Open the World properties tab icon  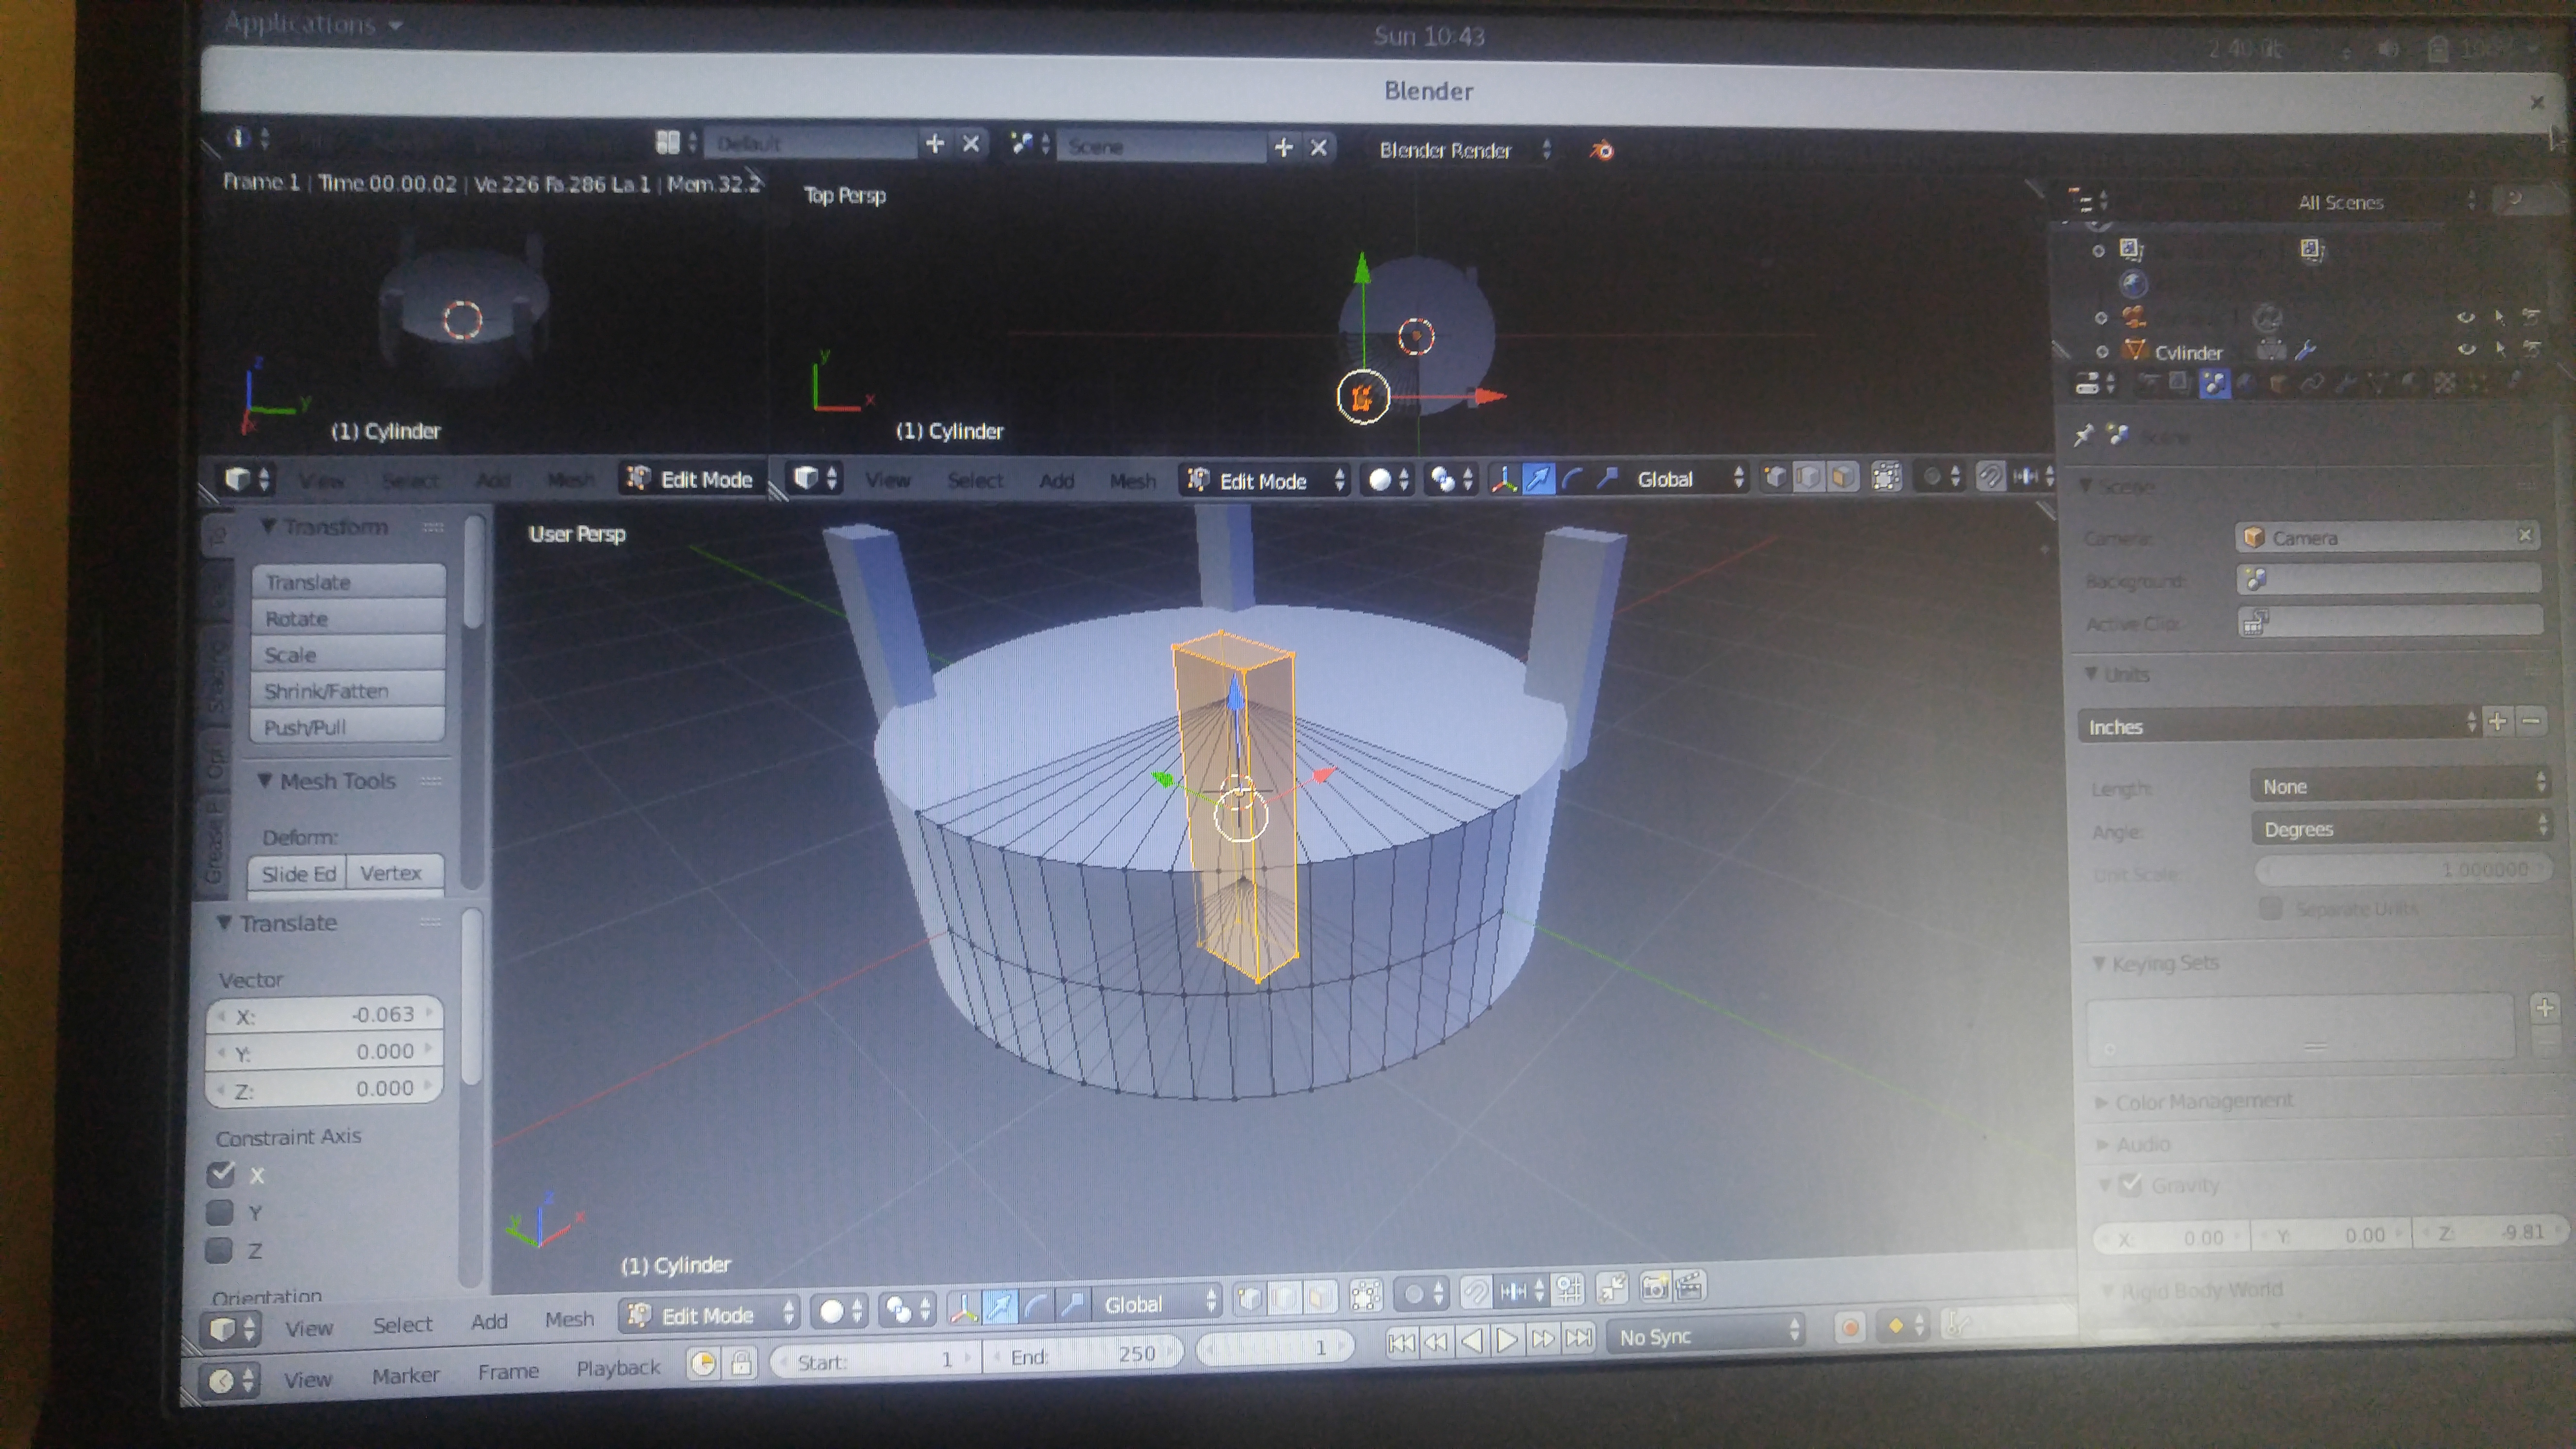click(2246, 382)
